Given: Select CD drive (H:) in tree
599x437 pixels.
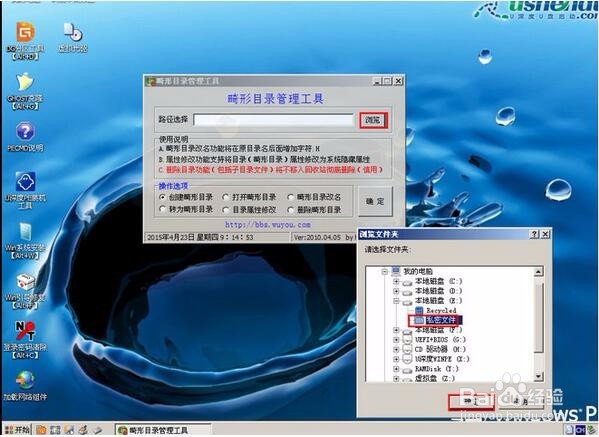Looking at the screenshot, I should 440,349.
